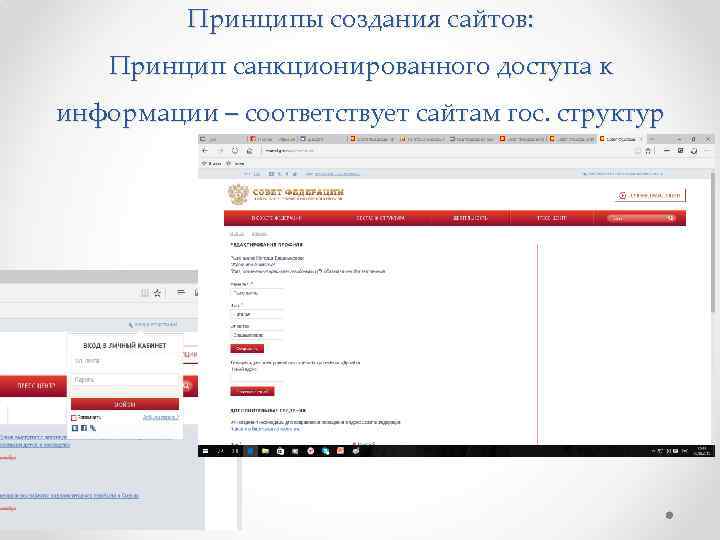Open the Windows Start button
720x540 pixels.
tap(205, 451)
